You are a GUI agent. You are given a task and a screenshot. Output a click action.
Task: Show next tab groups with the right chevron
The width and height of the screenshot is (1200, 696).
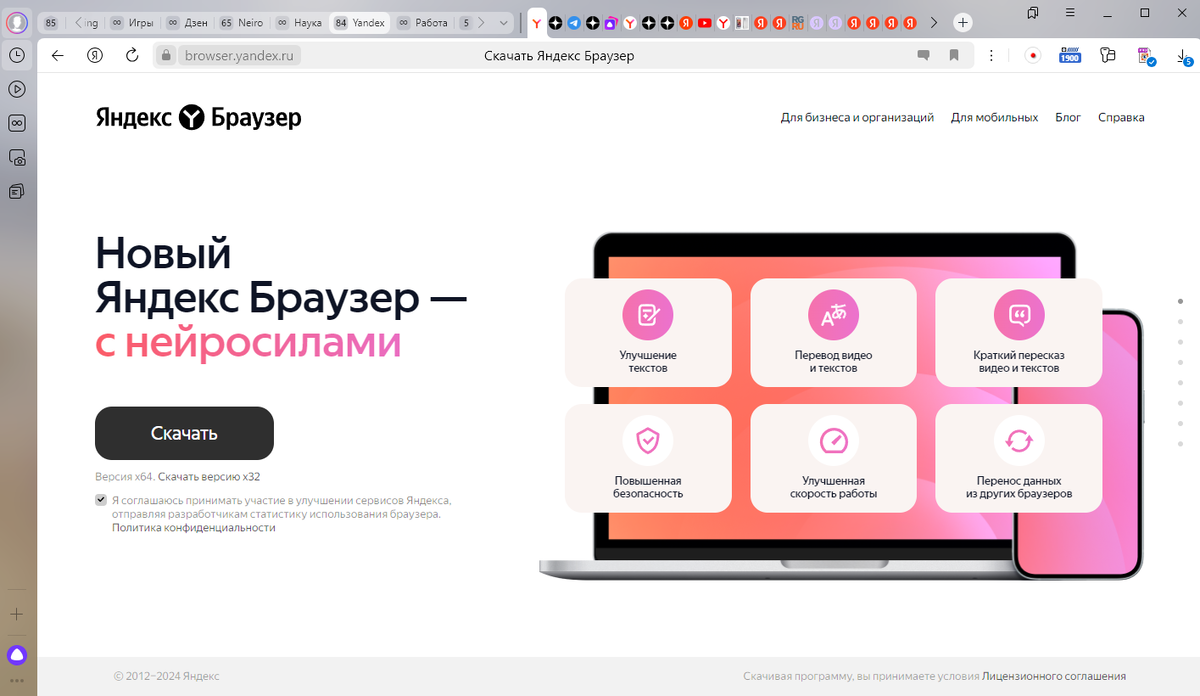481,22
